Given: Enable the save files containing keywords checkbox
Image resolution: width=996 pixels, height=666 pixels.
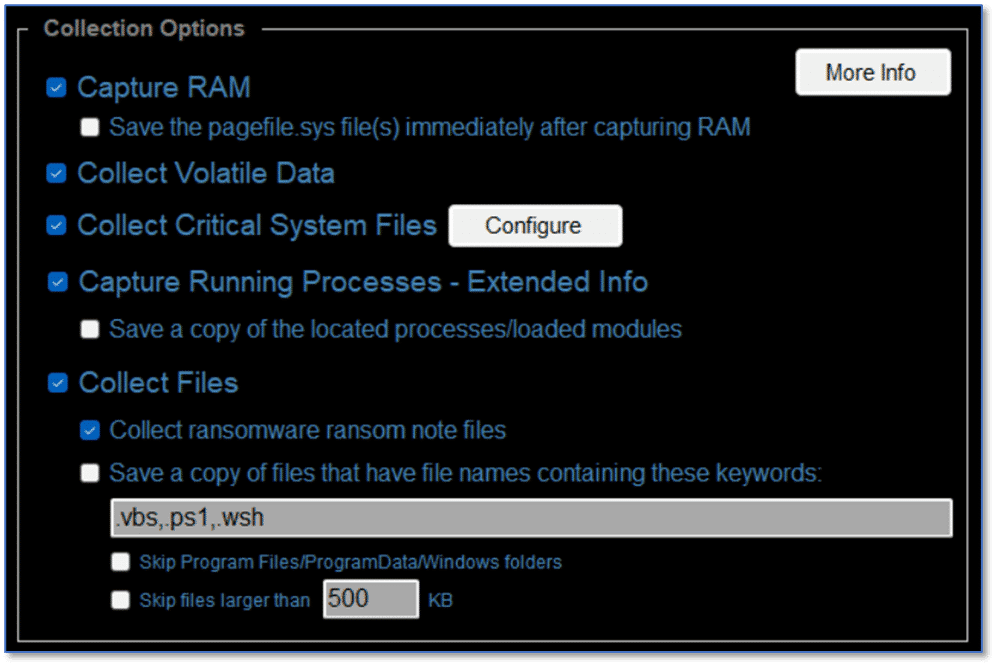Looking at the screenshot, I should [x=90, y=473].
